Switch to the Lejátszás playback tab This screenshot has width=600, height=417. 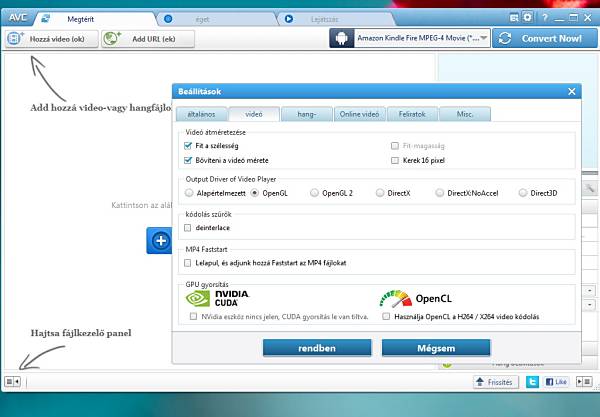click(x=336, y=19)
